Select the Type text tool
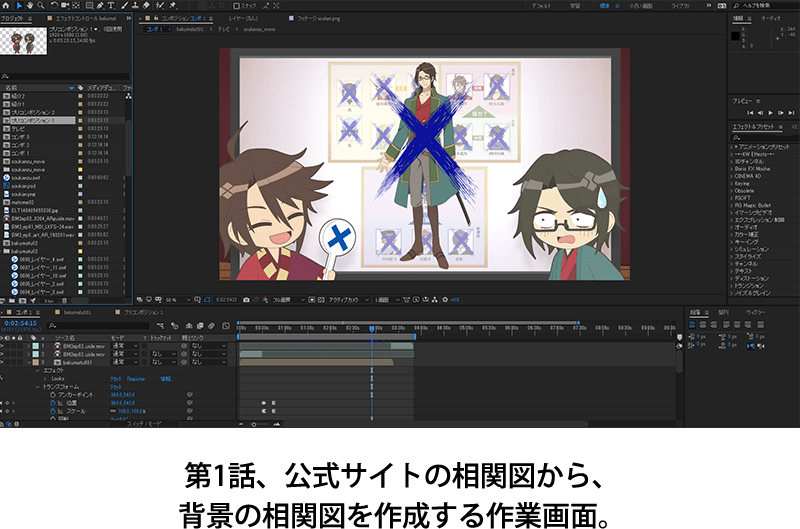800x529 pixels. pyautogui.click(x=111, y=5)
